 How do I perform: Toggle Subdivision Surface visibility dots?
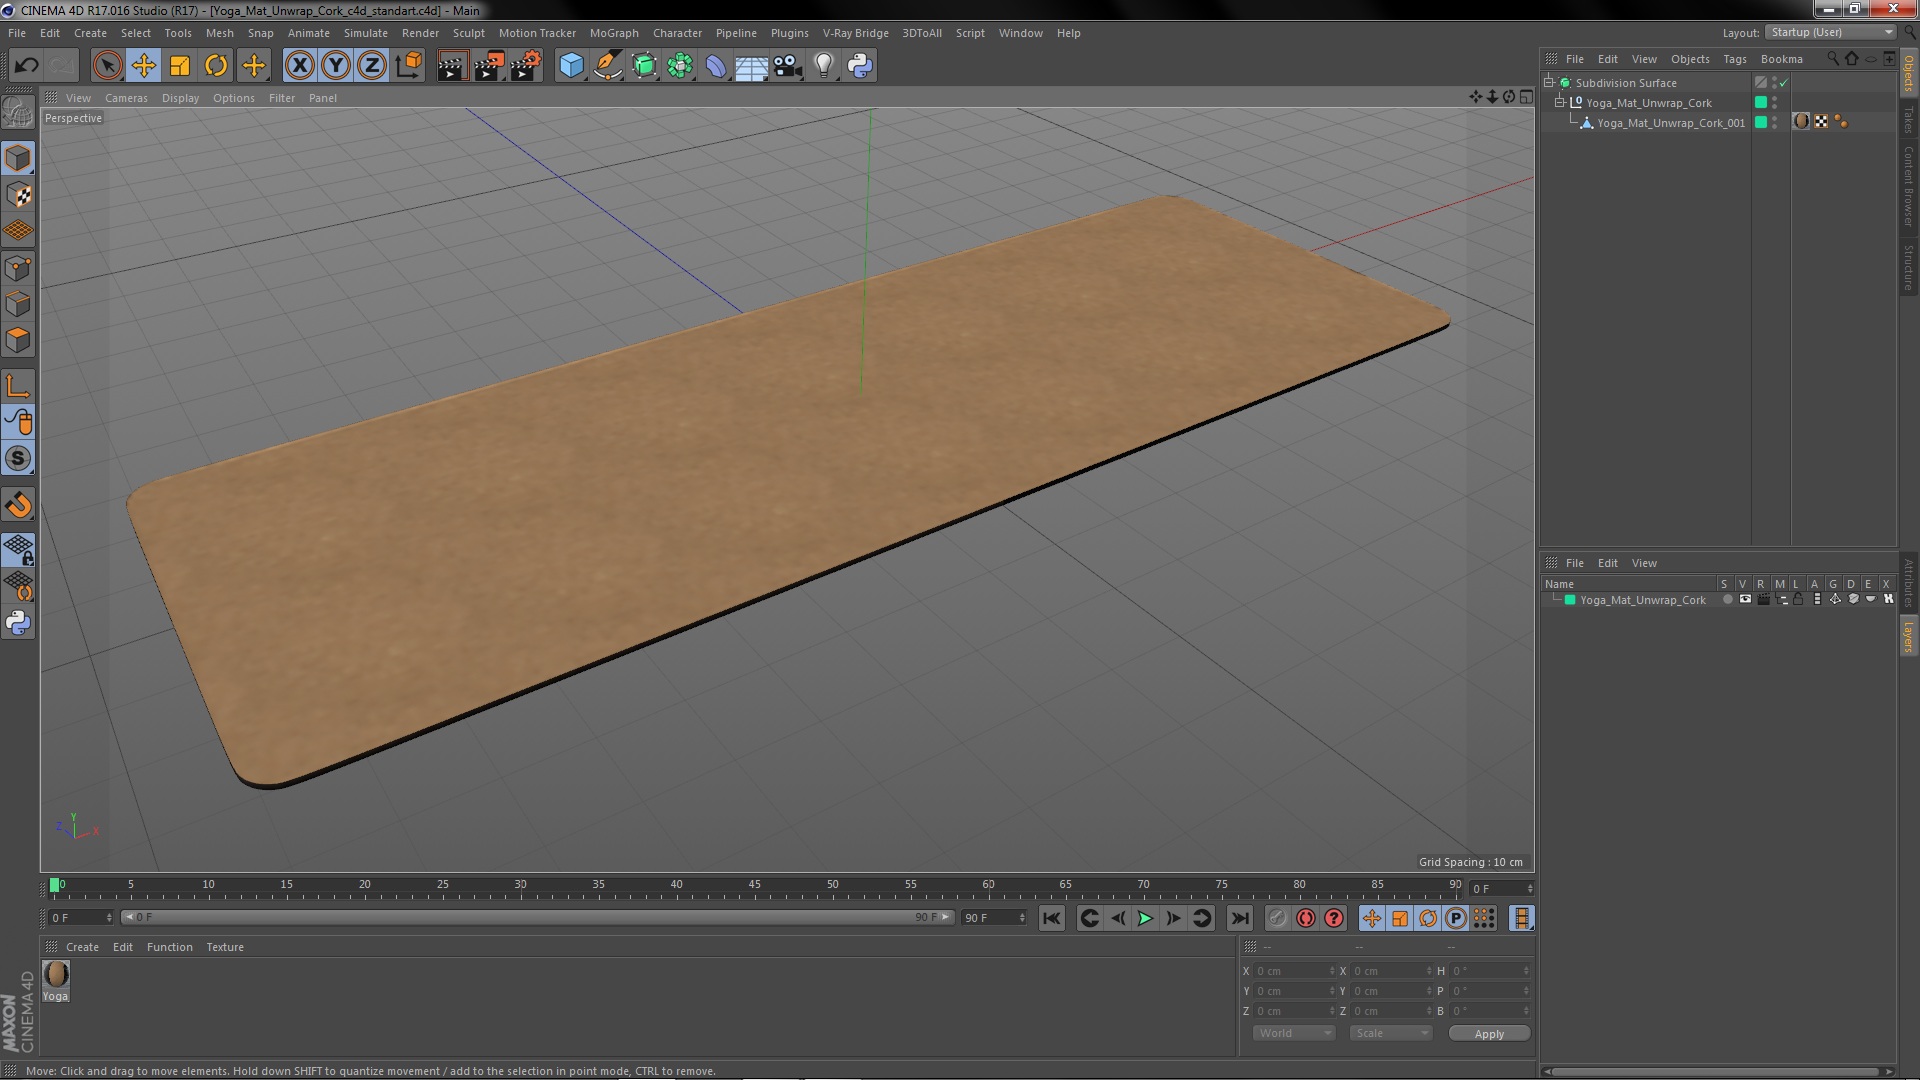click(x=1774, y=83)
